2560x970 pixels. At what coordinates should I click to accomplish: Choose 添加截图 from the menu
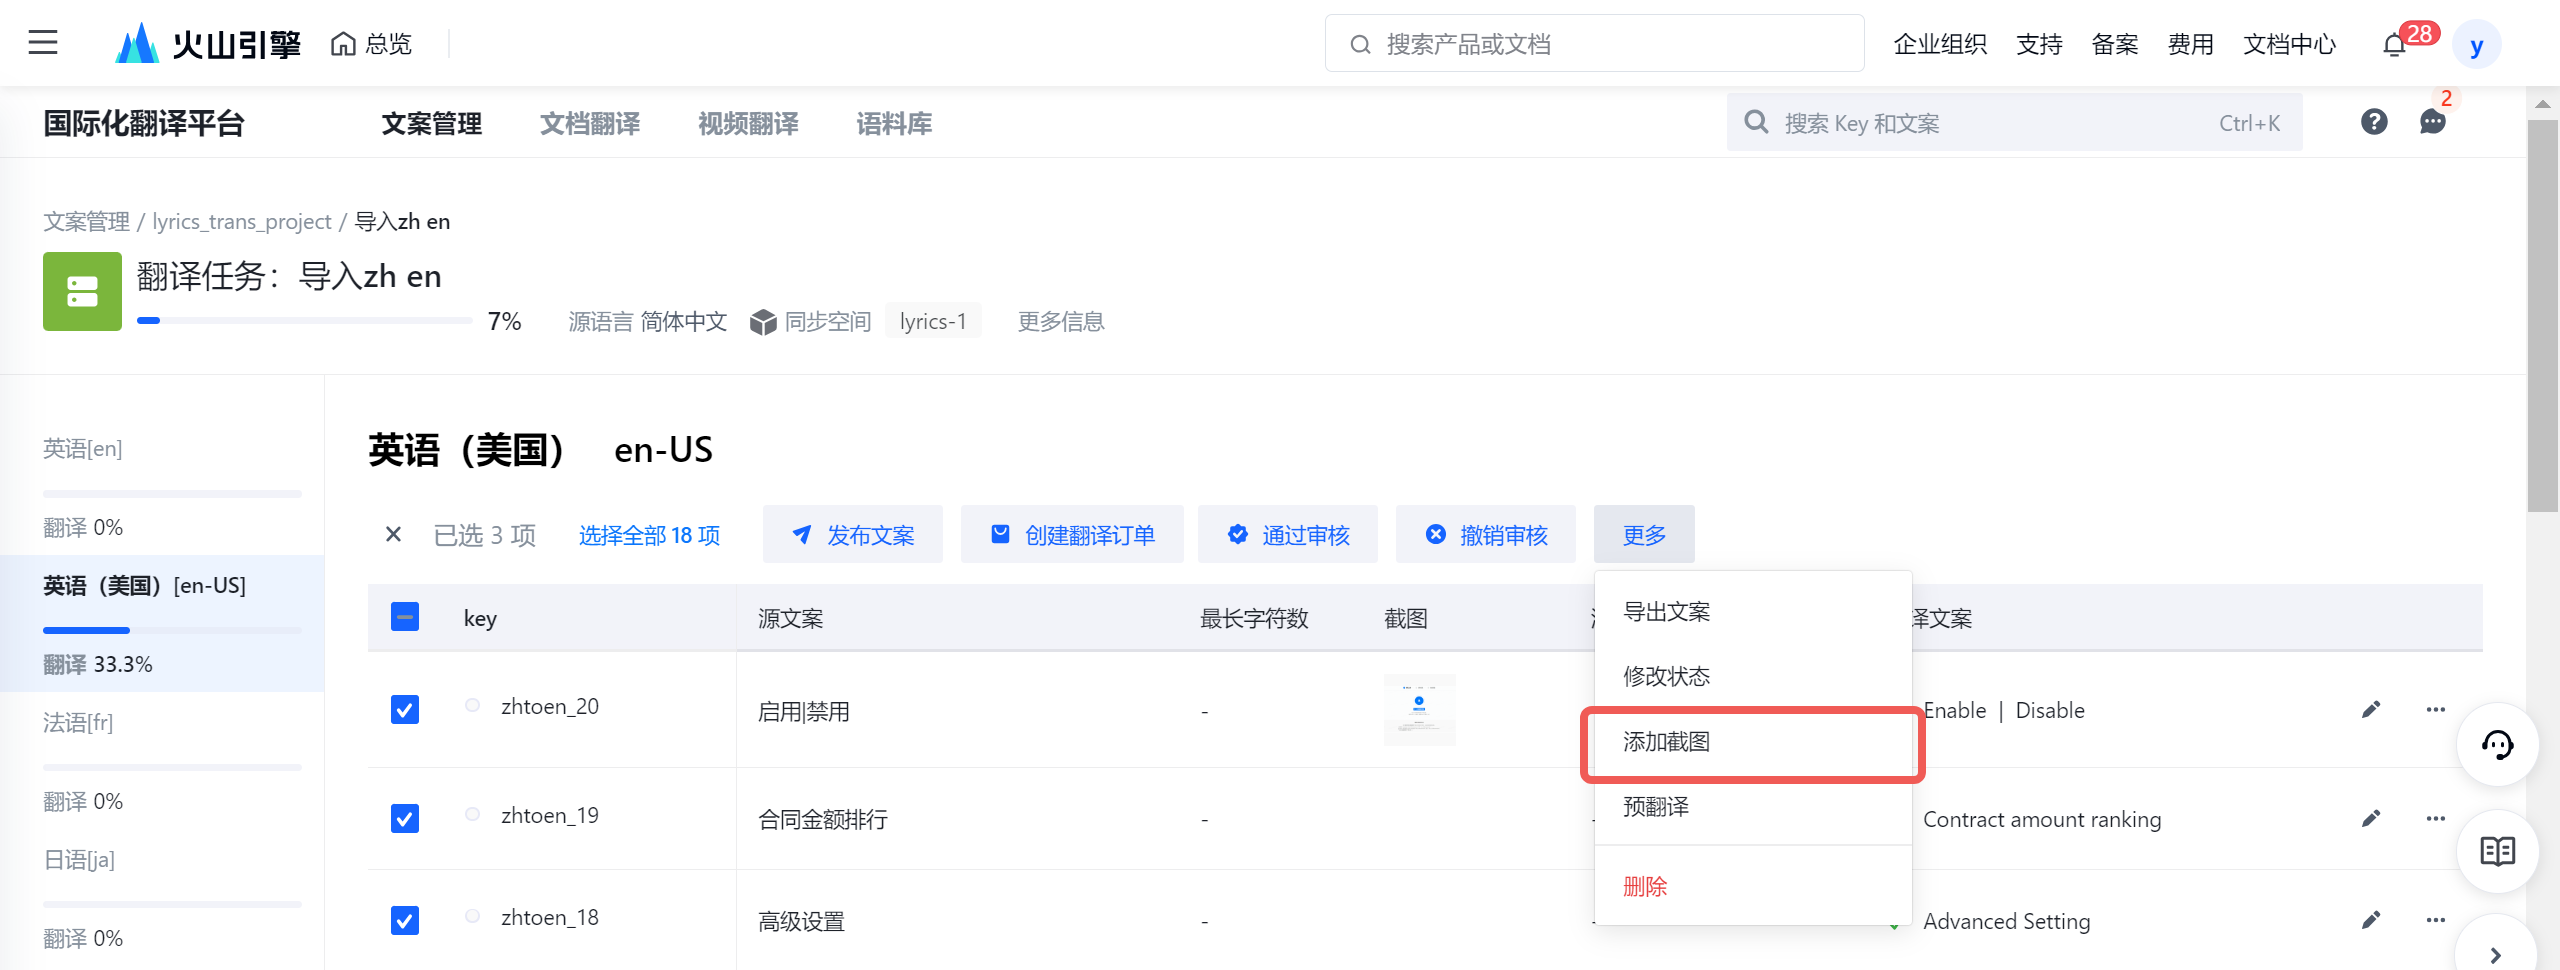point(1666,742)
